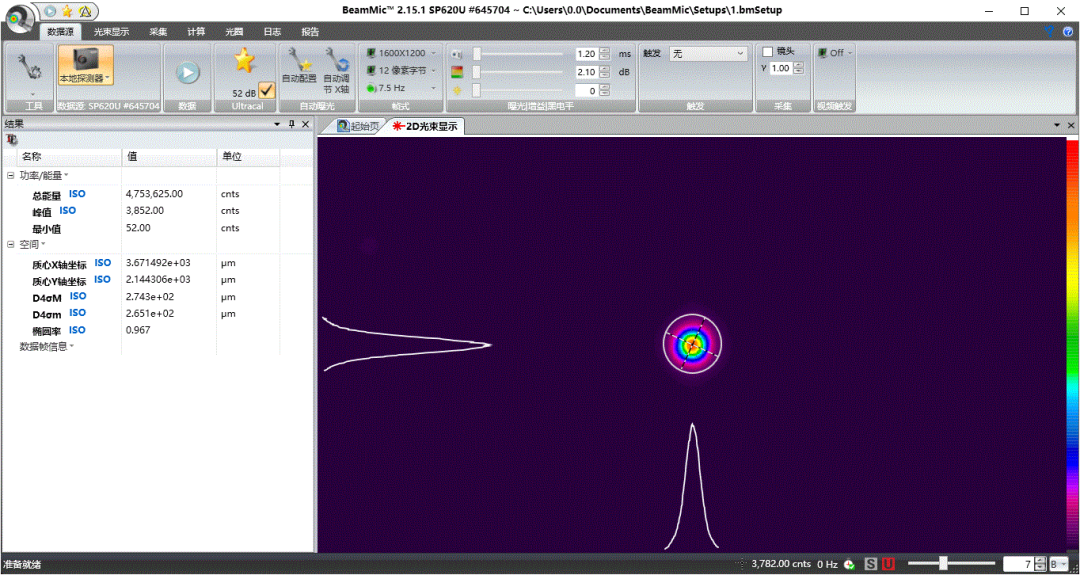
Task: Switch to the 采集 ribbon tab
Action: 158,32
